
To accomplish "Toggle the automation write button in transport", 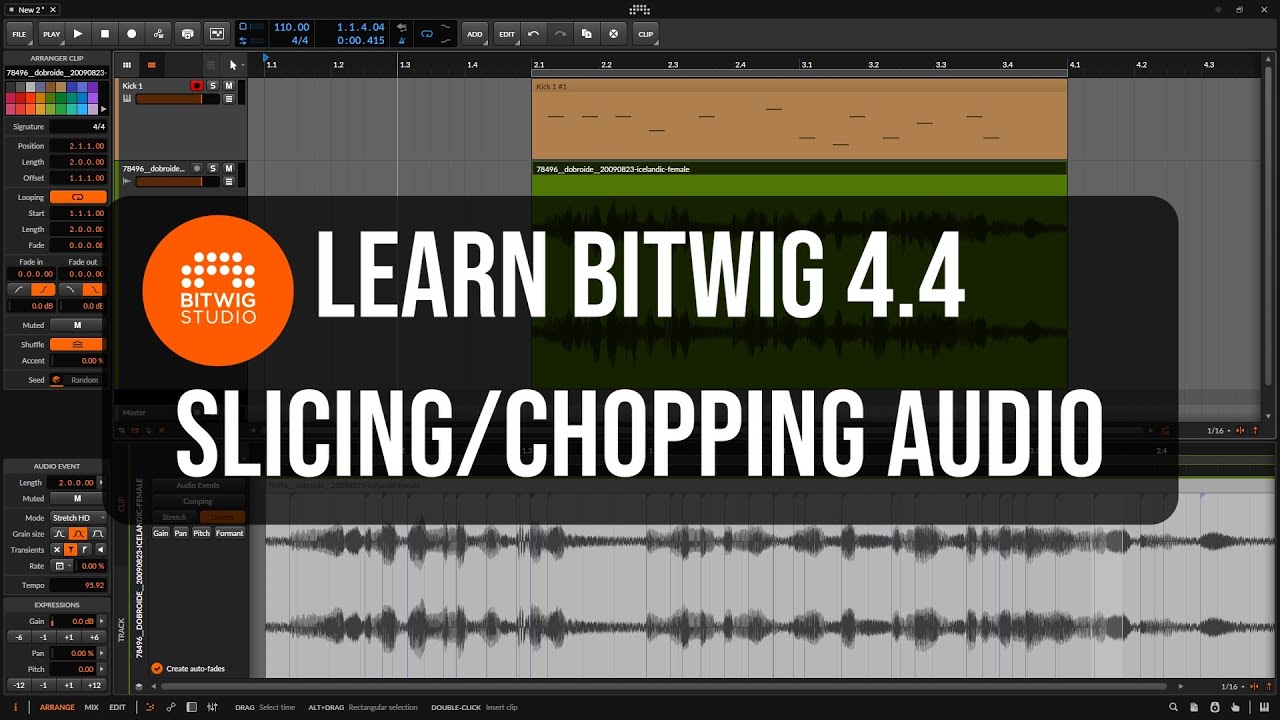I will (159, 33).
